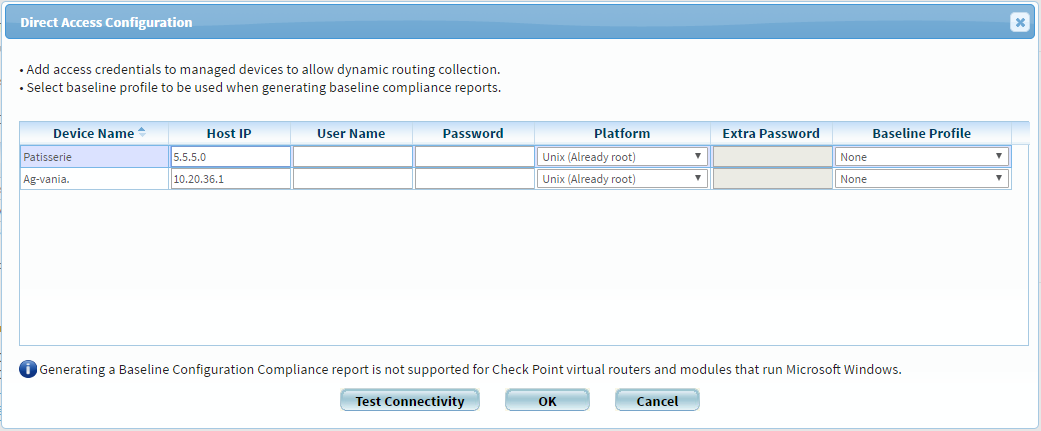
Task: Expand Baseline Profile dropdown for Patisserie
Action: 921,157
